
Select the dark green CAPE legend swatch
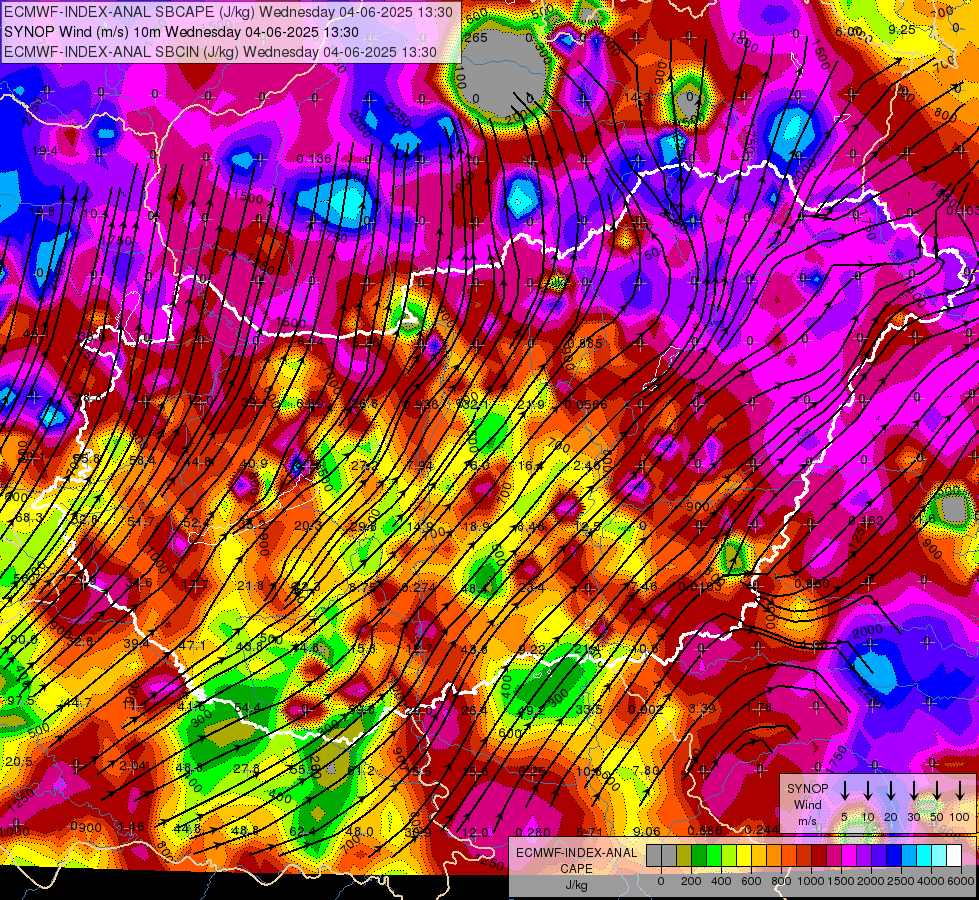coord(699,856)
